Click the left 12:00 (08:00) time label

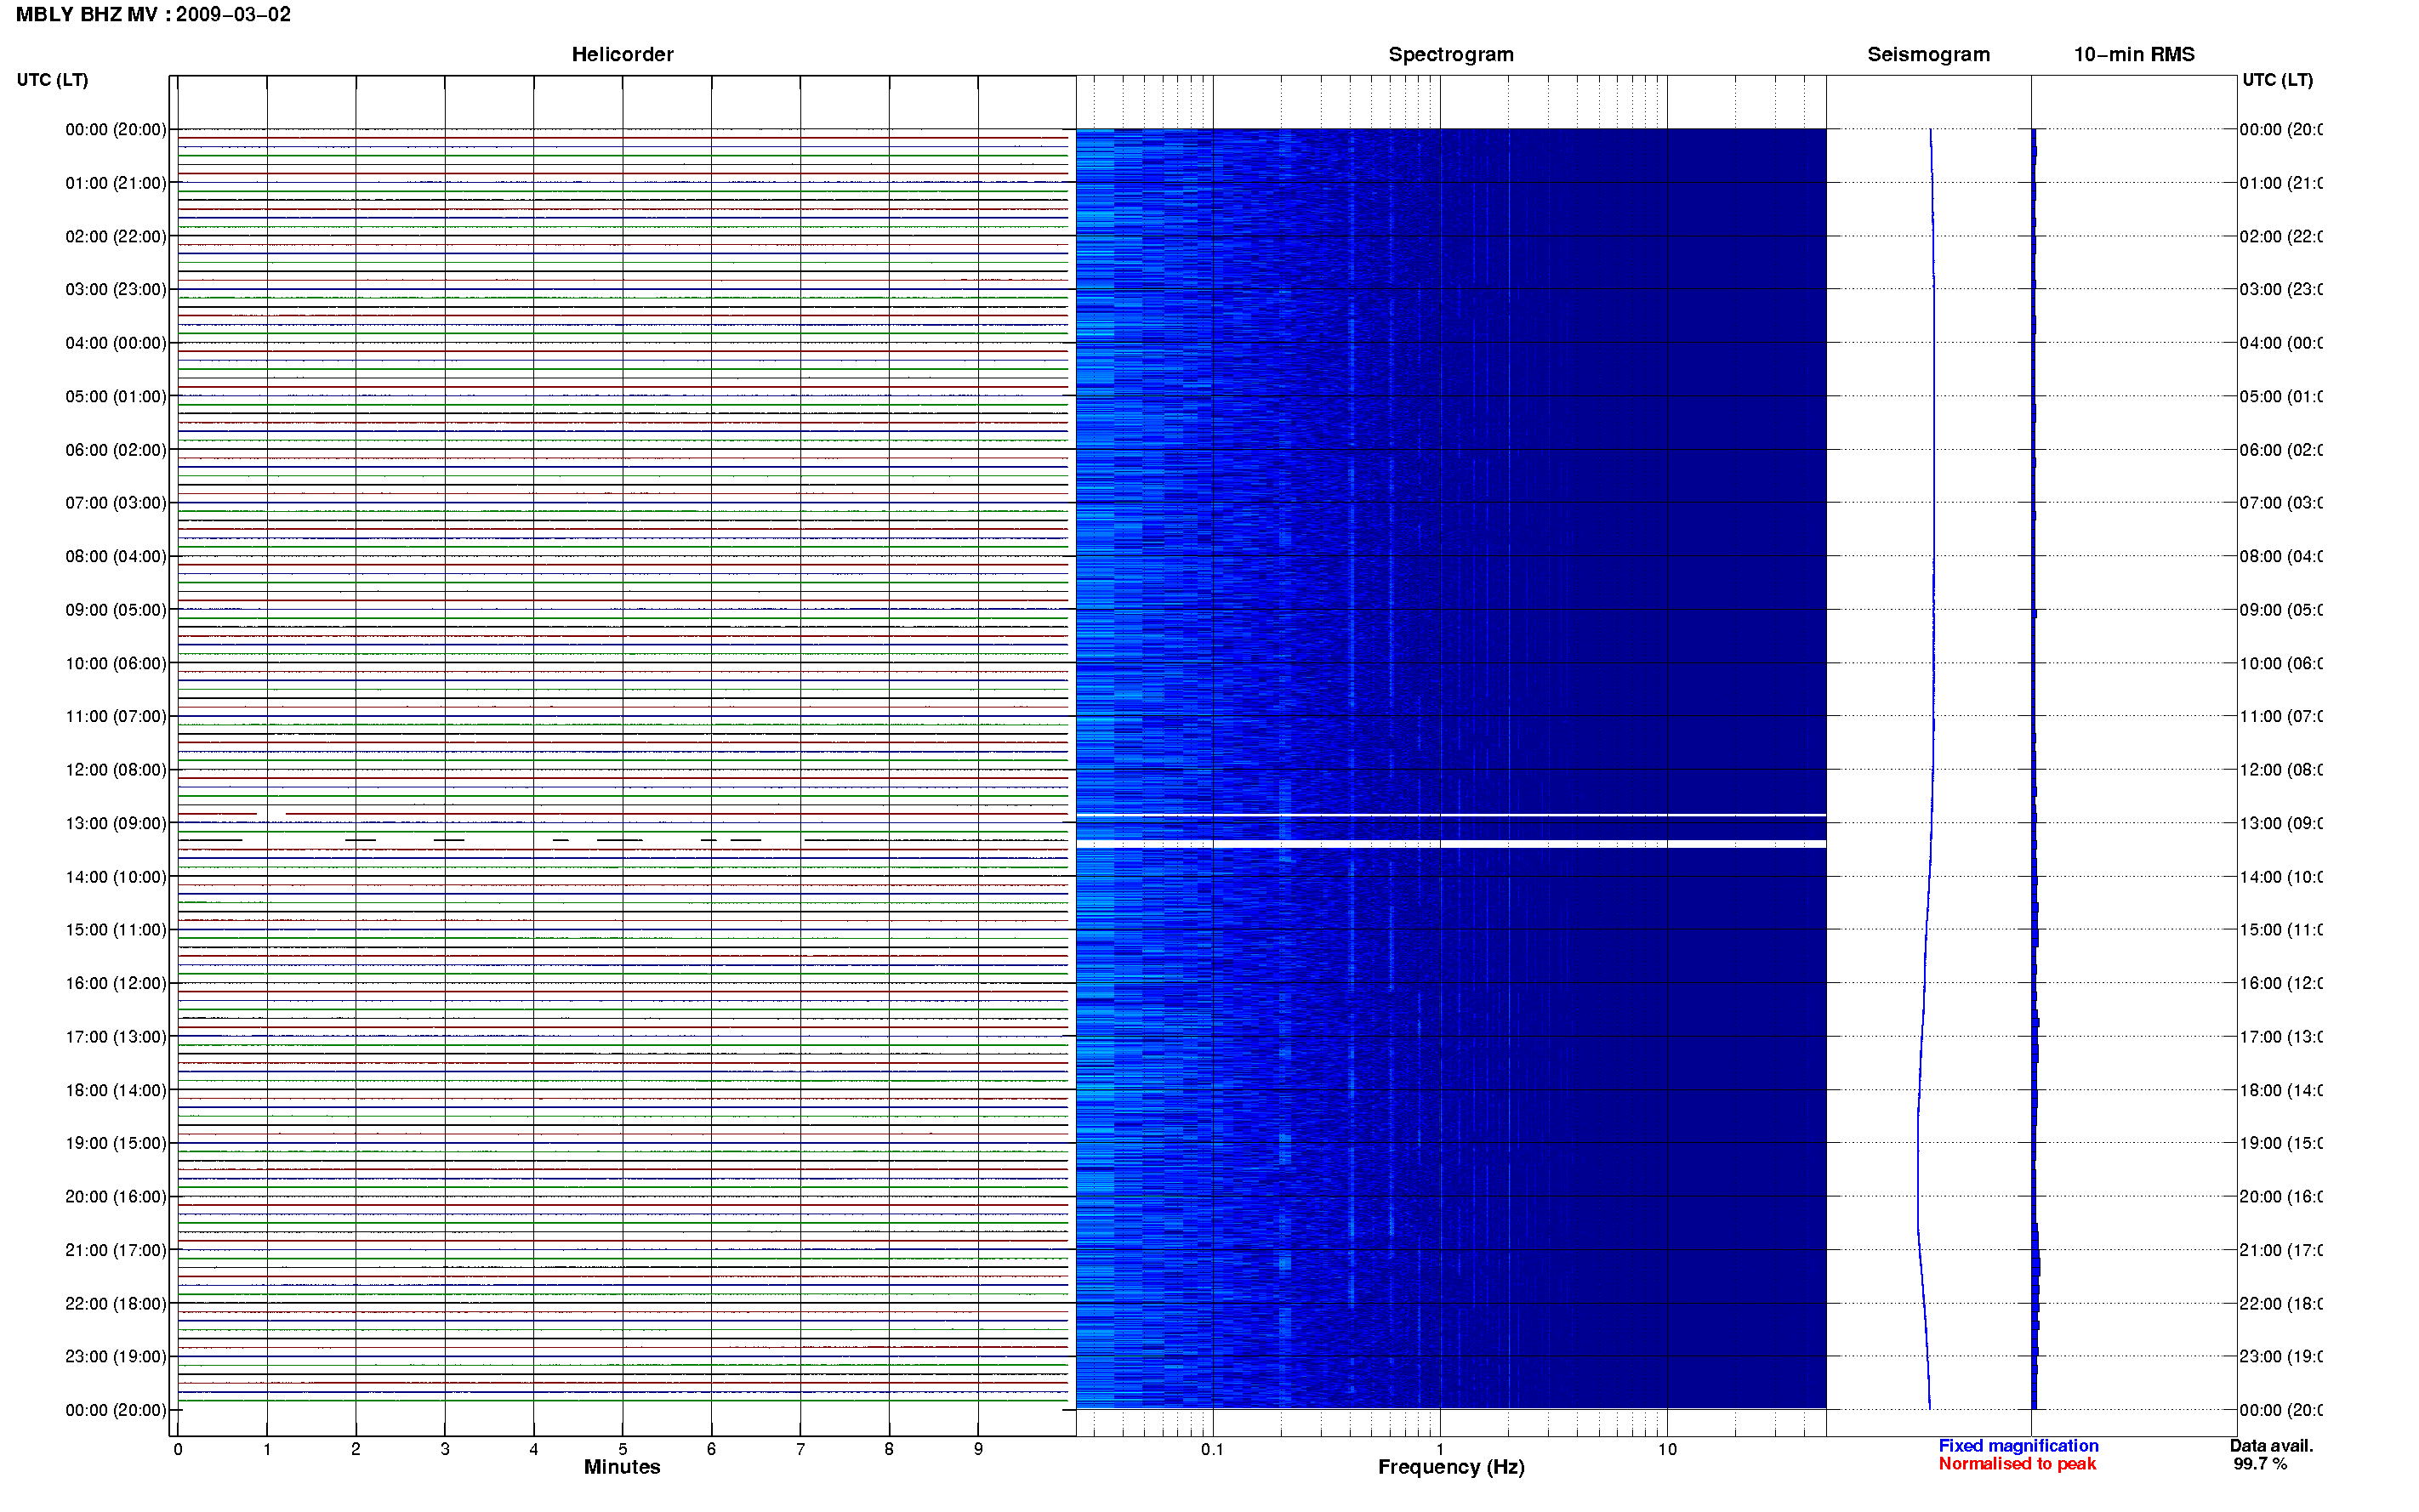point(116,770)
